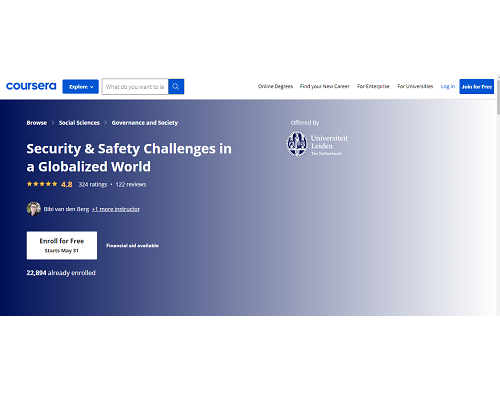Click the 122 reviews text
This screenshot has height=400, width=500.
(x=131, y=184)
